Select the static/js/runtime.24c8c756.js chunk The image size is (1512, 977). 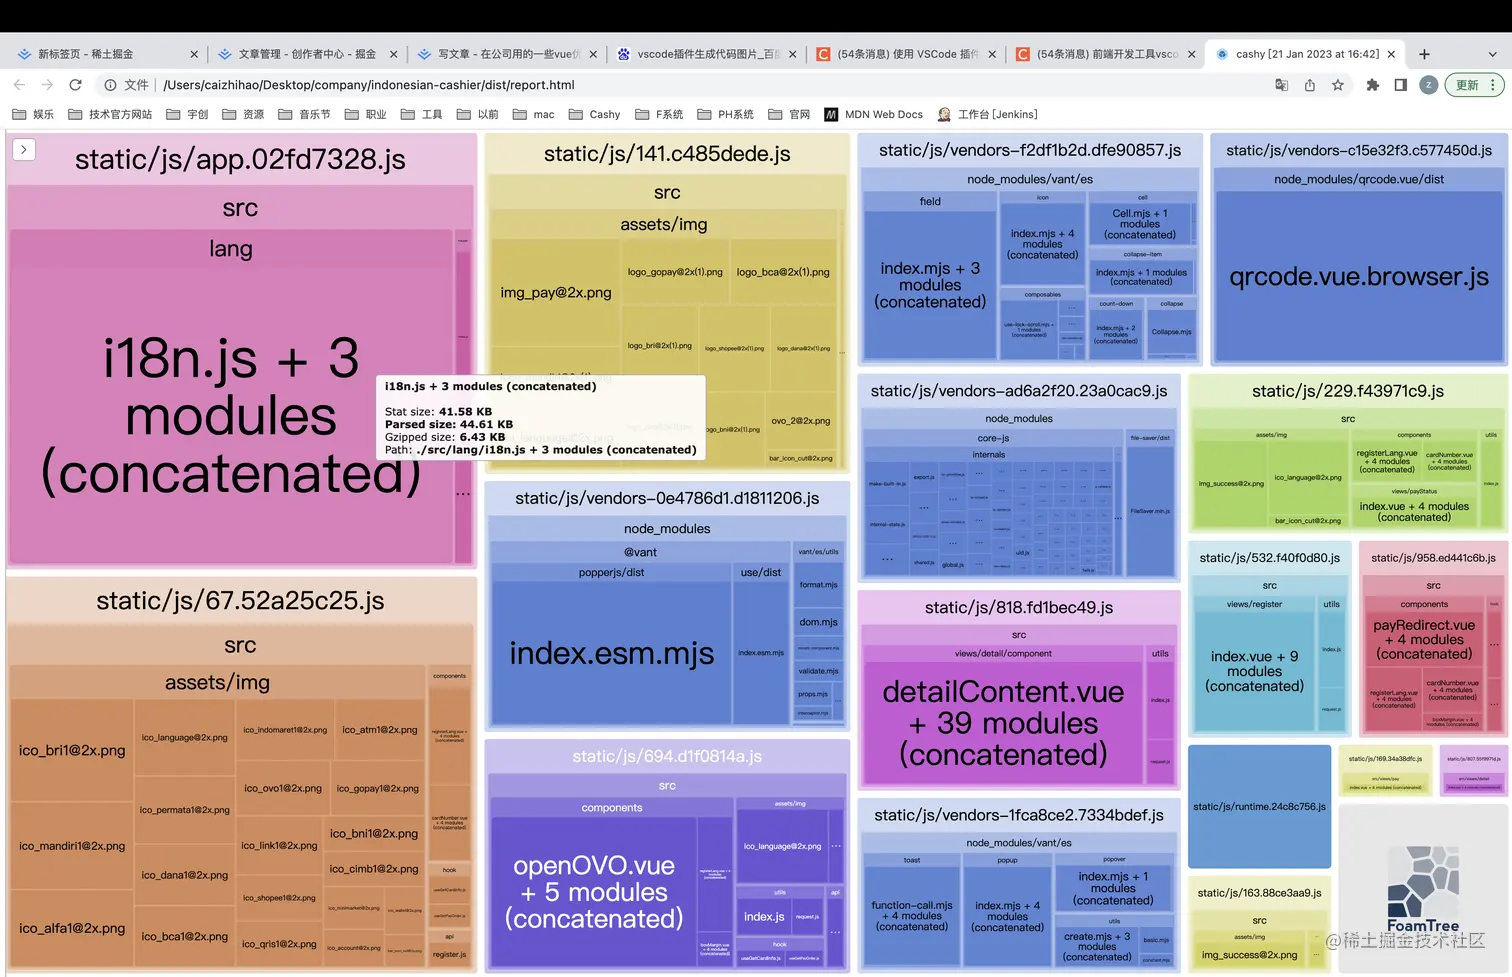click(x=1259, y=806)
